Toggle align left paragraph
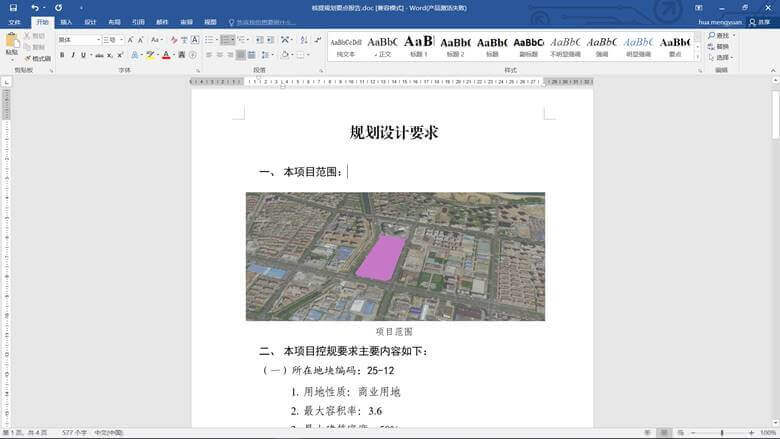This screenshot has height=439, width=780. pos(209,55)
